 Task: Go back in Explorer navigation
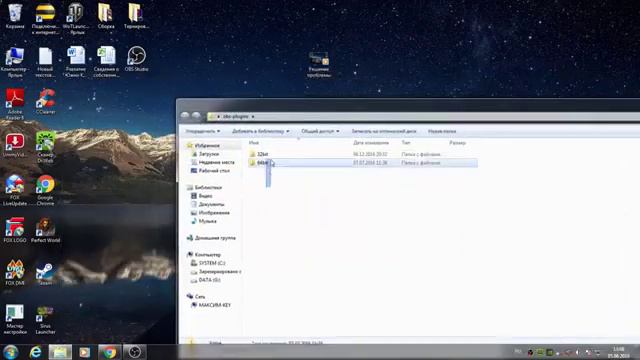pos(185,116)
